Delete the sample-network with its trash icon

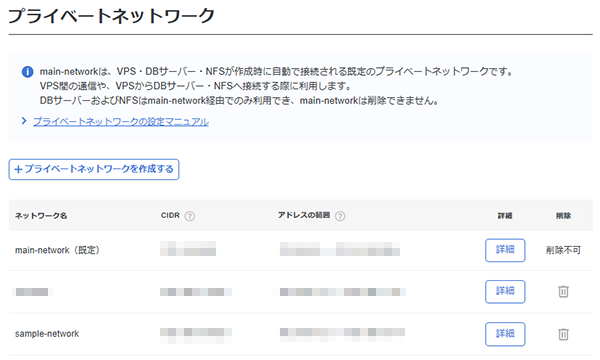(x=563, y=334)
